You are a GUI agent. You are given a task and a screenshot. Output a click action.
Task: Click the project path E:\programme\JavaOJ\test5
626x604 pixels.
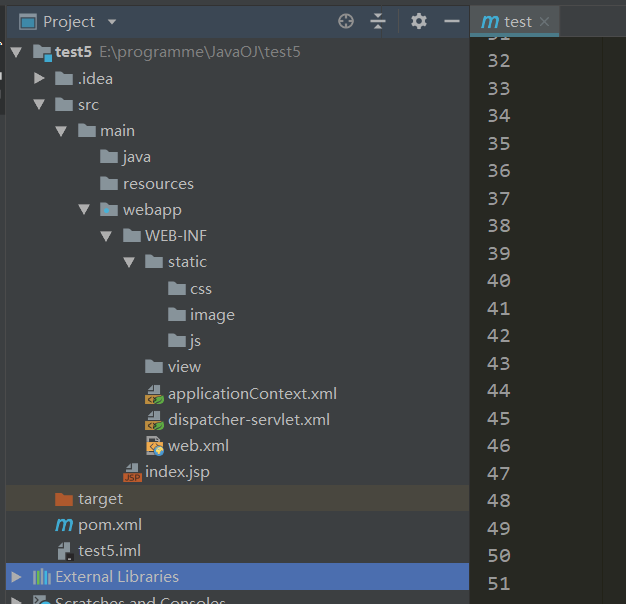200,52
